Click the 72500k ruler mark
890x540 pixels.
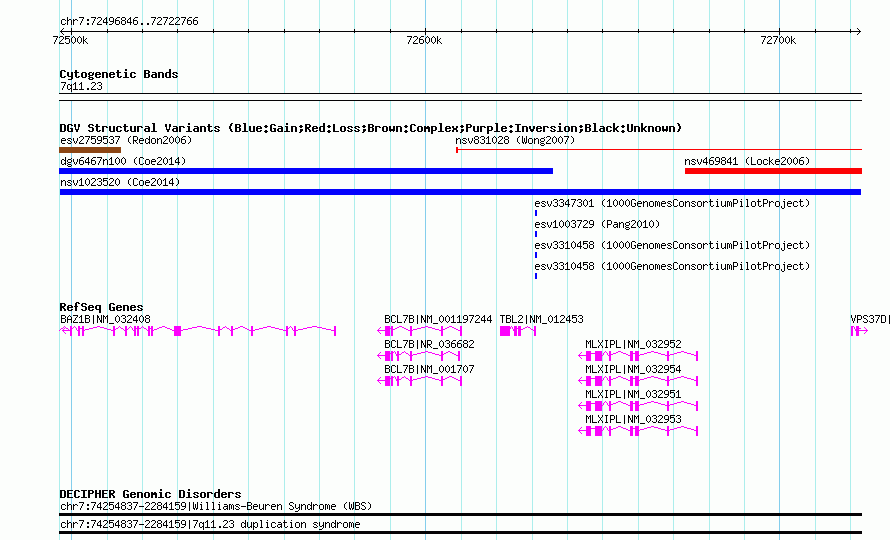click(70, 40)
